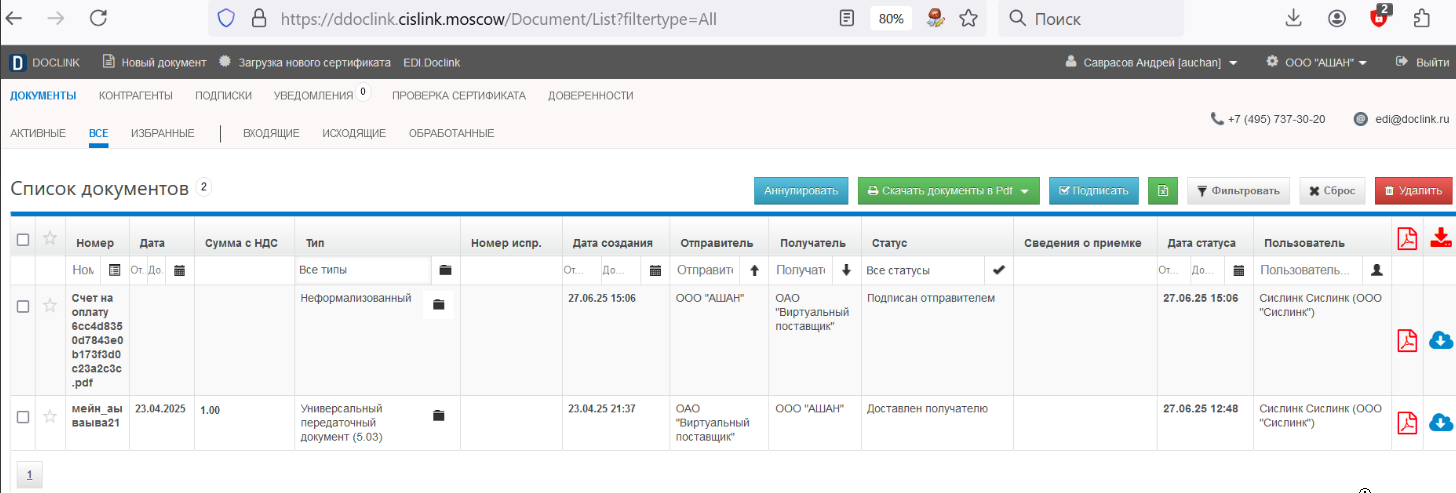The width and height of the screenshot is (1456, 493).
Task: Open calendar icon in the Дата создания filter
Action: [x=655, y=270]
